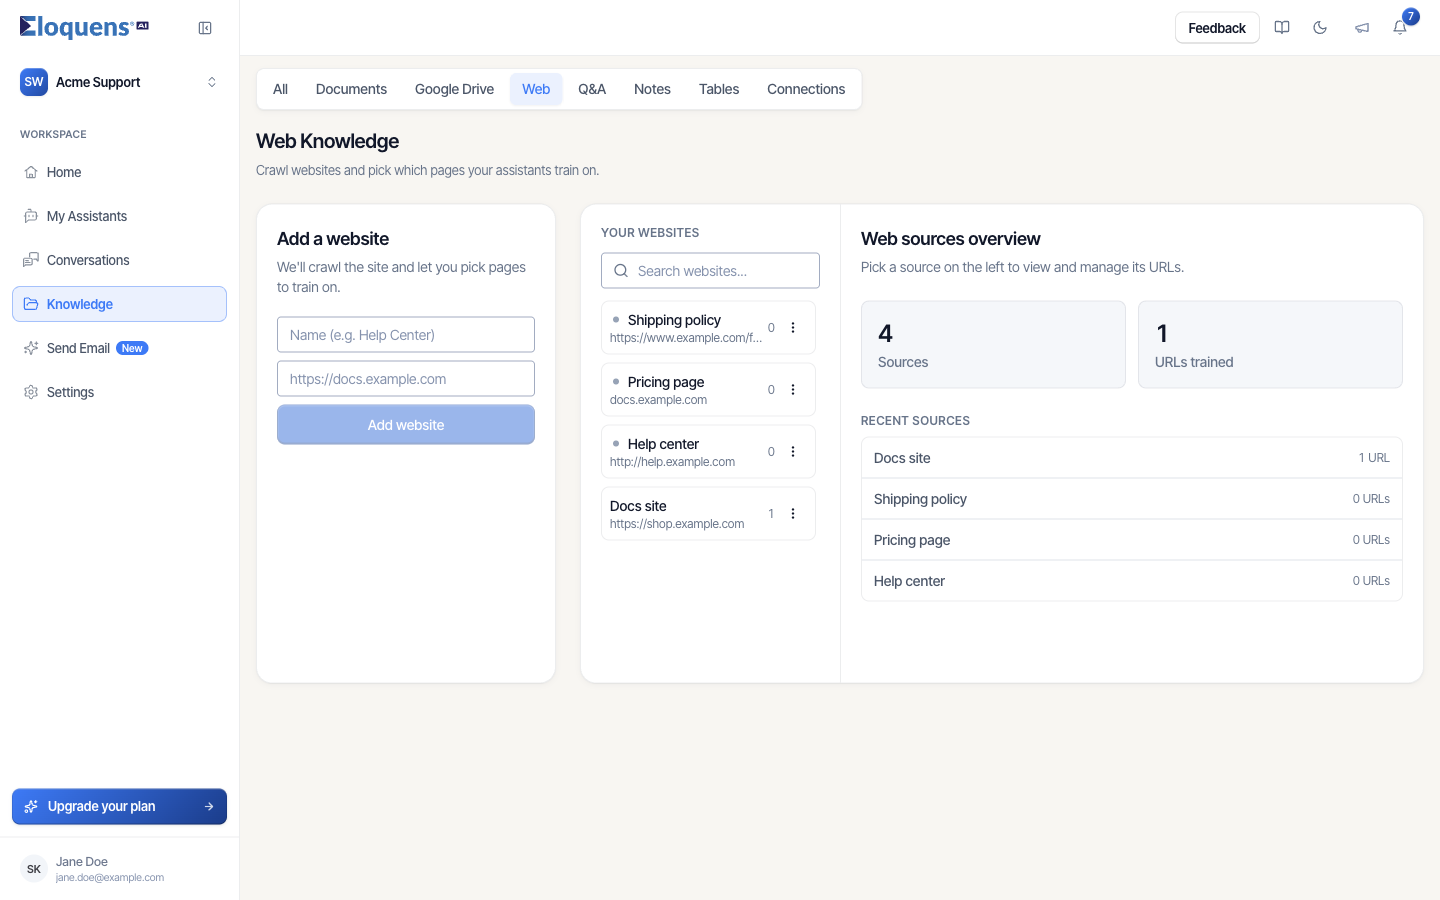This screenshot has width=1440, height=900.
Task: Select Pricing page in Your Websites
Action: [x=708, y=390]
